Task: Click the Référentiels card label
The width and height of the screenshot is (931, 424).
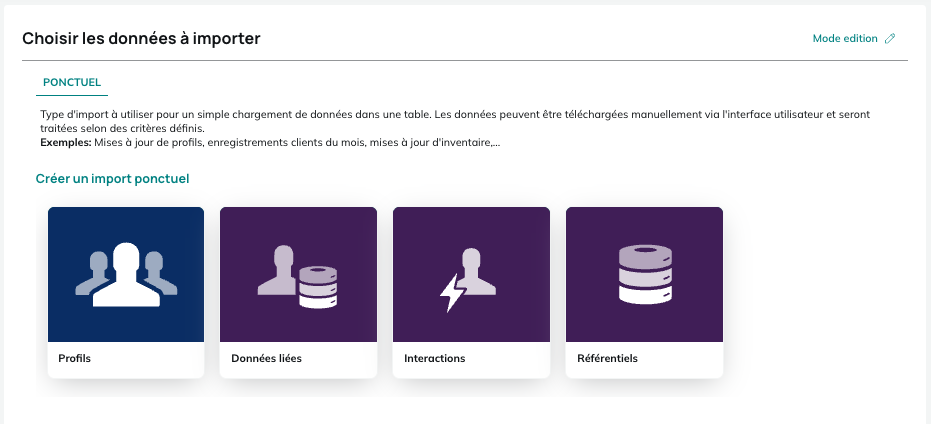Action: (x=607, y=359)
